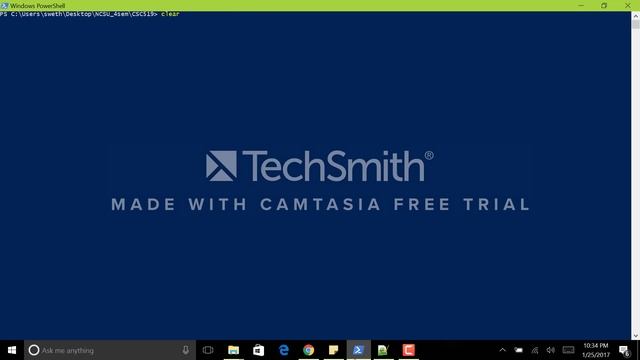Launch File Explorer from the taskbar
This screenshot has height=360, width=640.
tap(233, 350)
